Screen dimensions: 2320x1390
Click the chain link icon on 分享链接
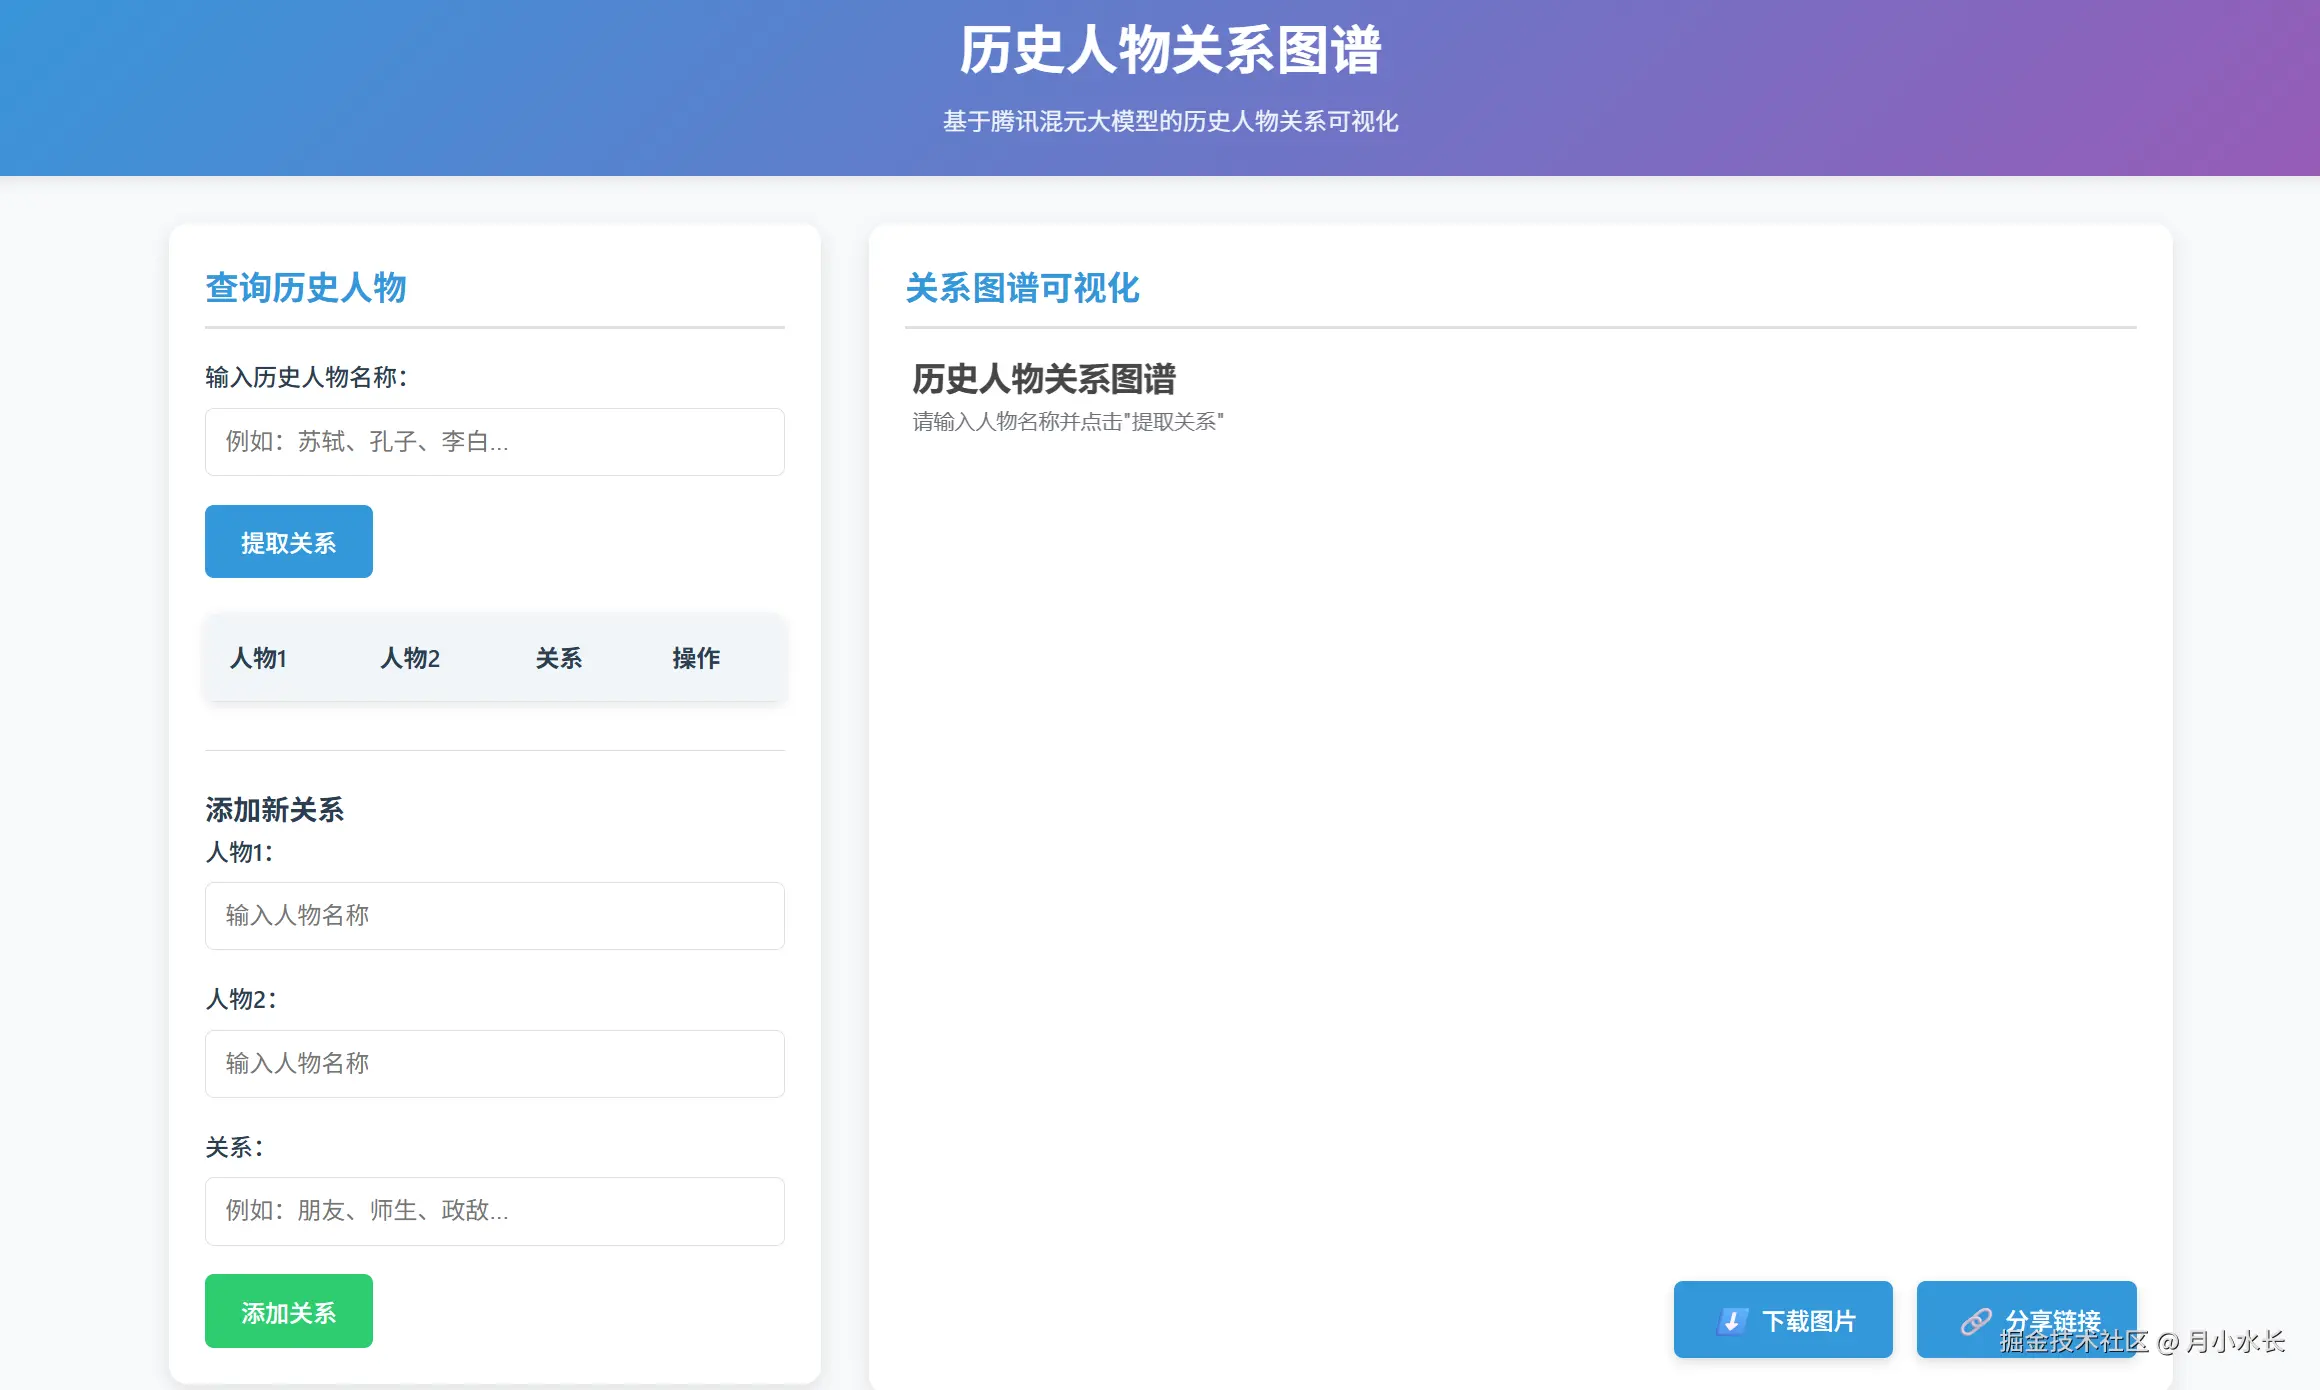[x=1975, y=1321]
